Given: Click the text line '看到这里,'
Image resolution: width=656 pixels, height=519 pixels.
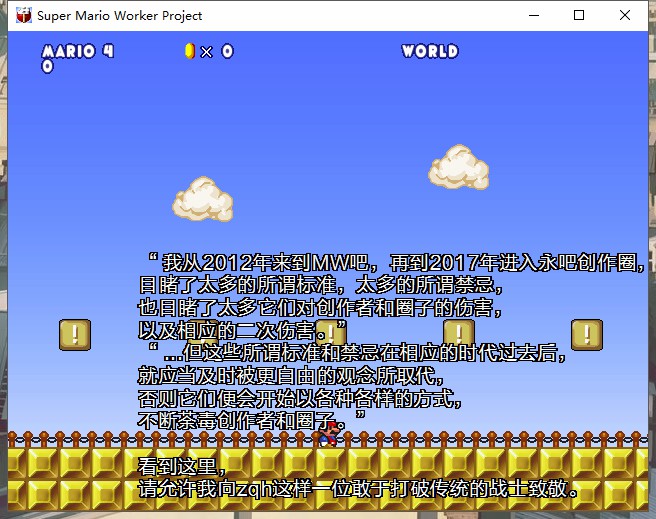Looking at the screenshot, I should (x=182, y=466).
